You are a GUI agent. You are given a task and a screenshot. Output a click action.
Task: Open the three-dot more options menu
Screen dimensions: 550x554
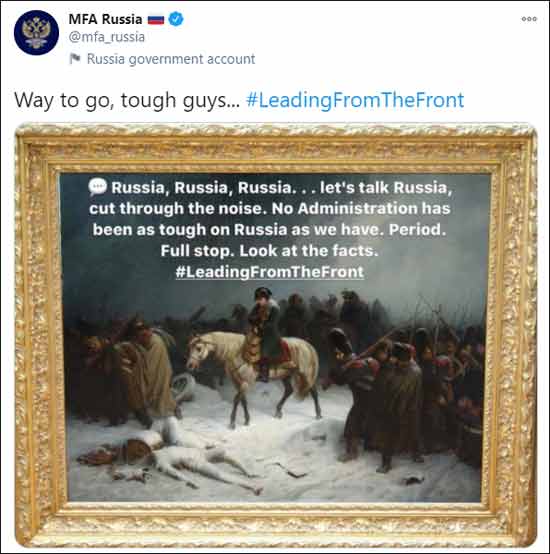click(529, 19)
